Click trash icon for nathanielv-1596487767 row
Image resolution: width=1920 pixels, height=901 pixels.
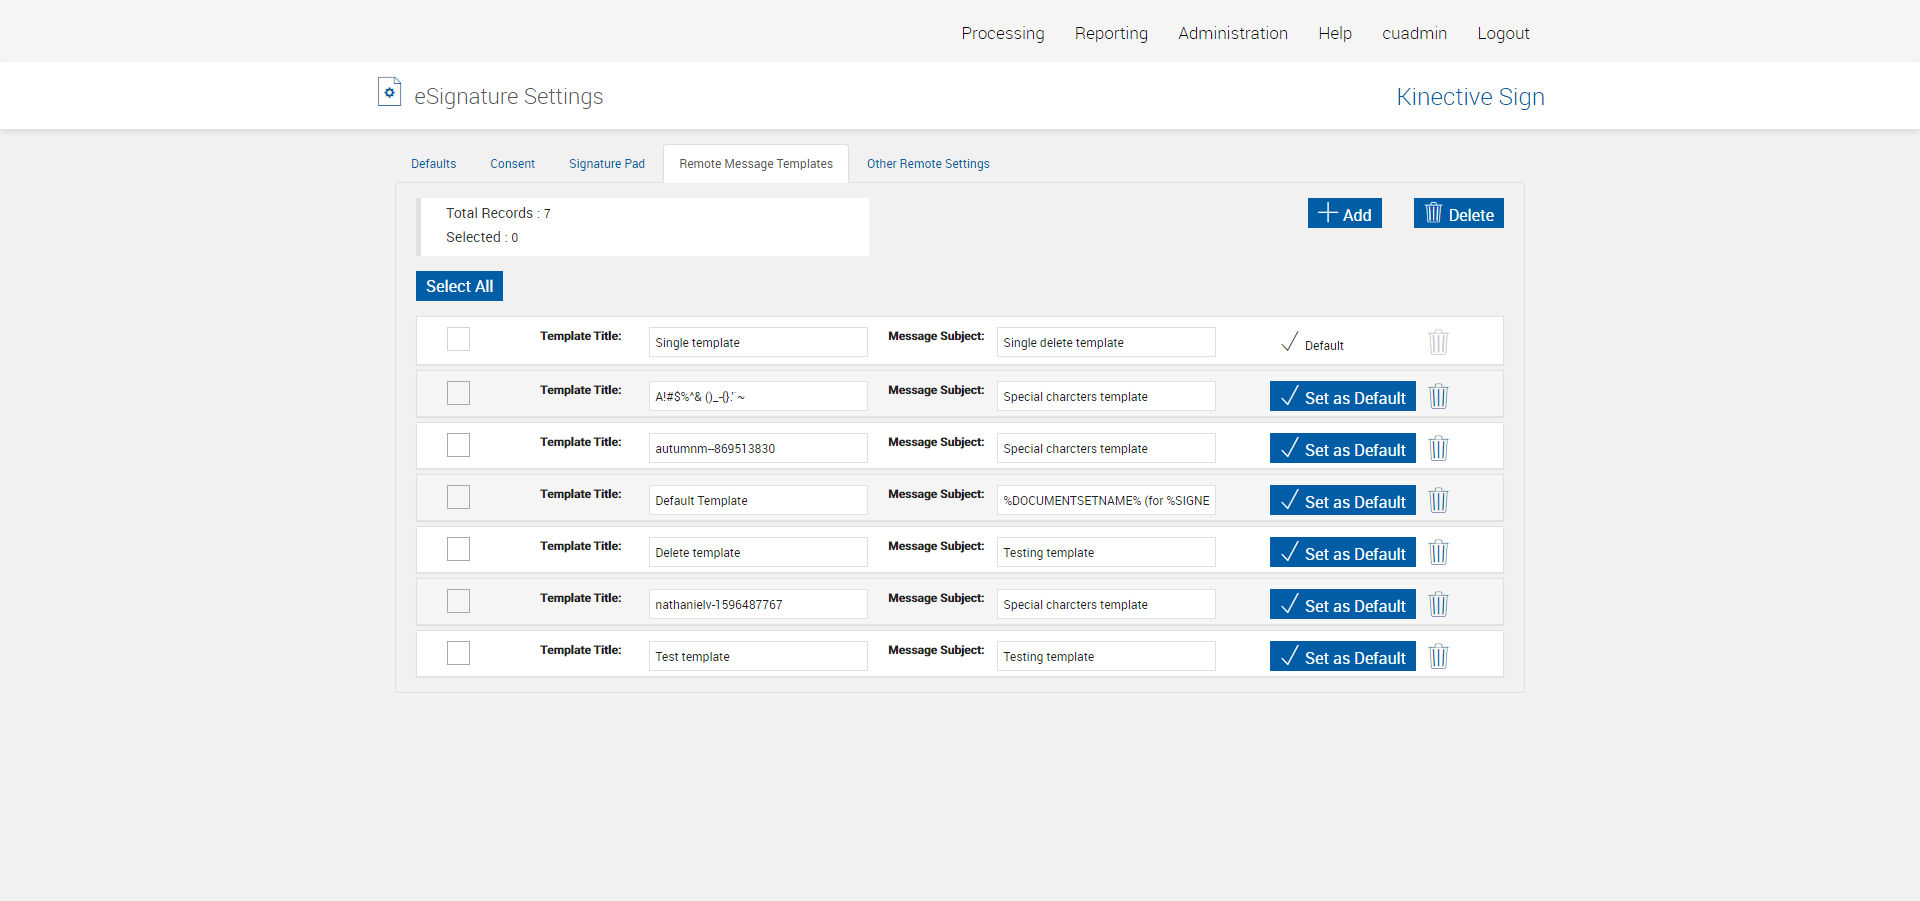click(x=1438, y=604)
